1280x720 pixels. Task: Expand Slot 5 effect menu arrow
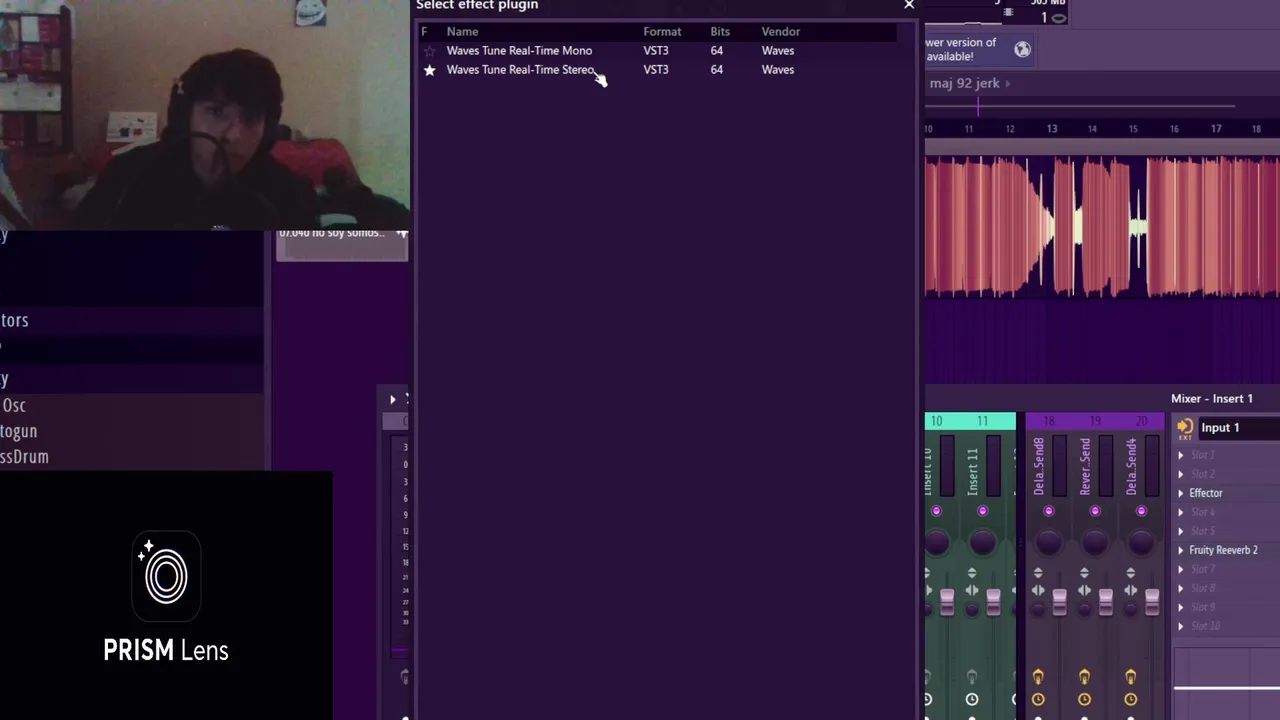point(1180,532)
